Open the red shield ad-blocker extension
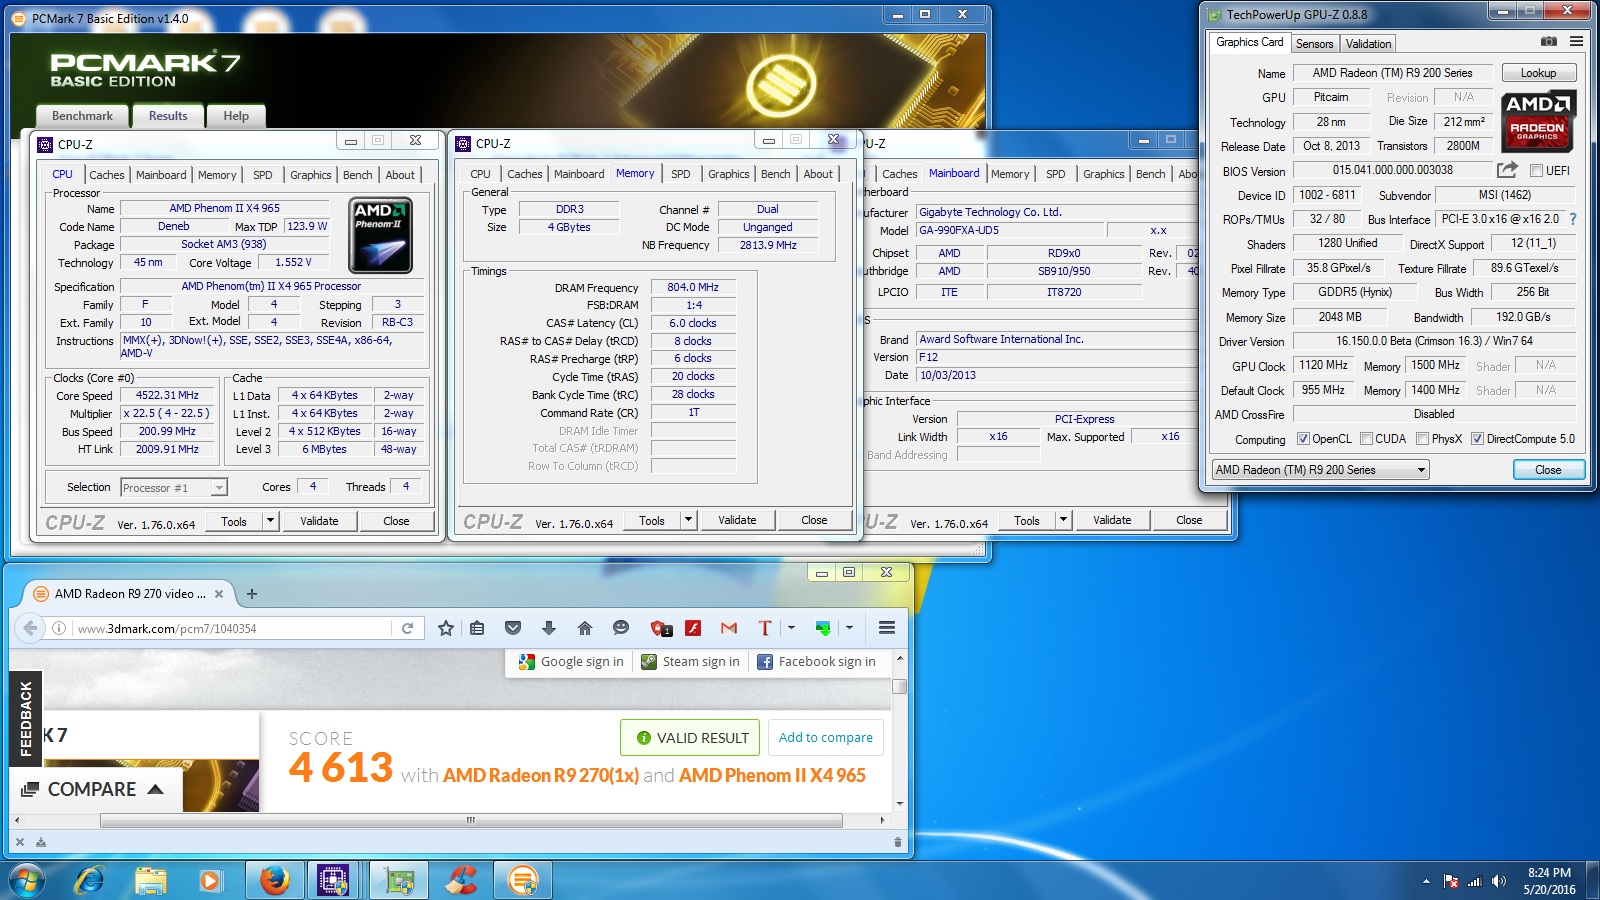 (x=661, y=628)
